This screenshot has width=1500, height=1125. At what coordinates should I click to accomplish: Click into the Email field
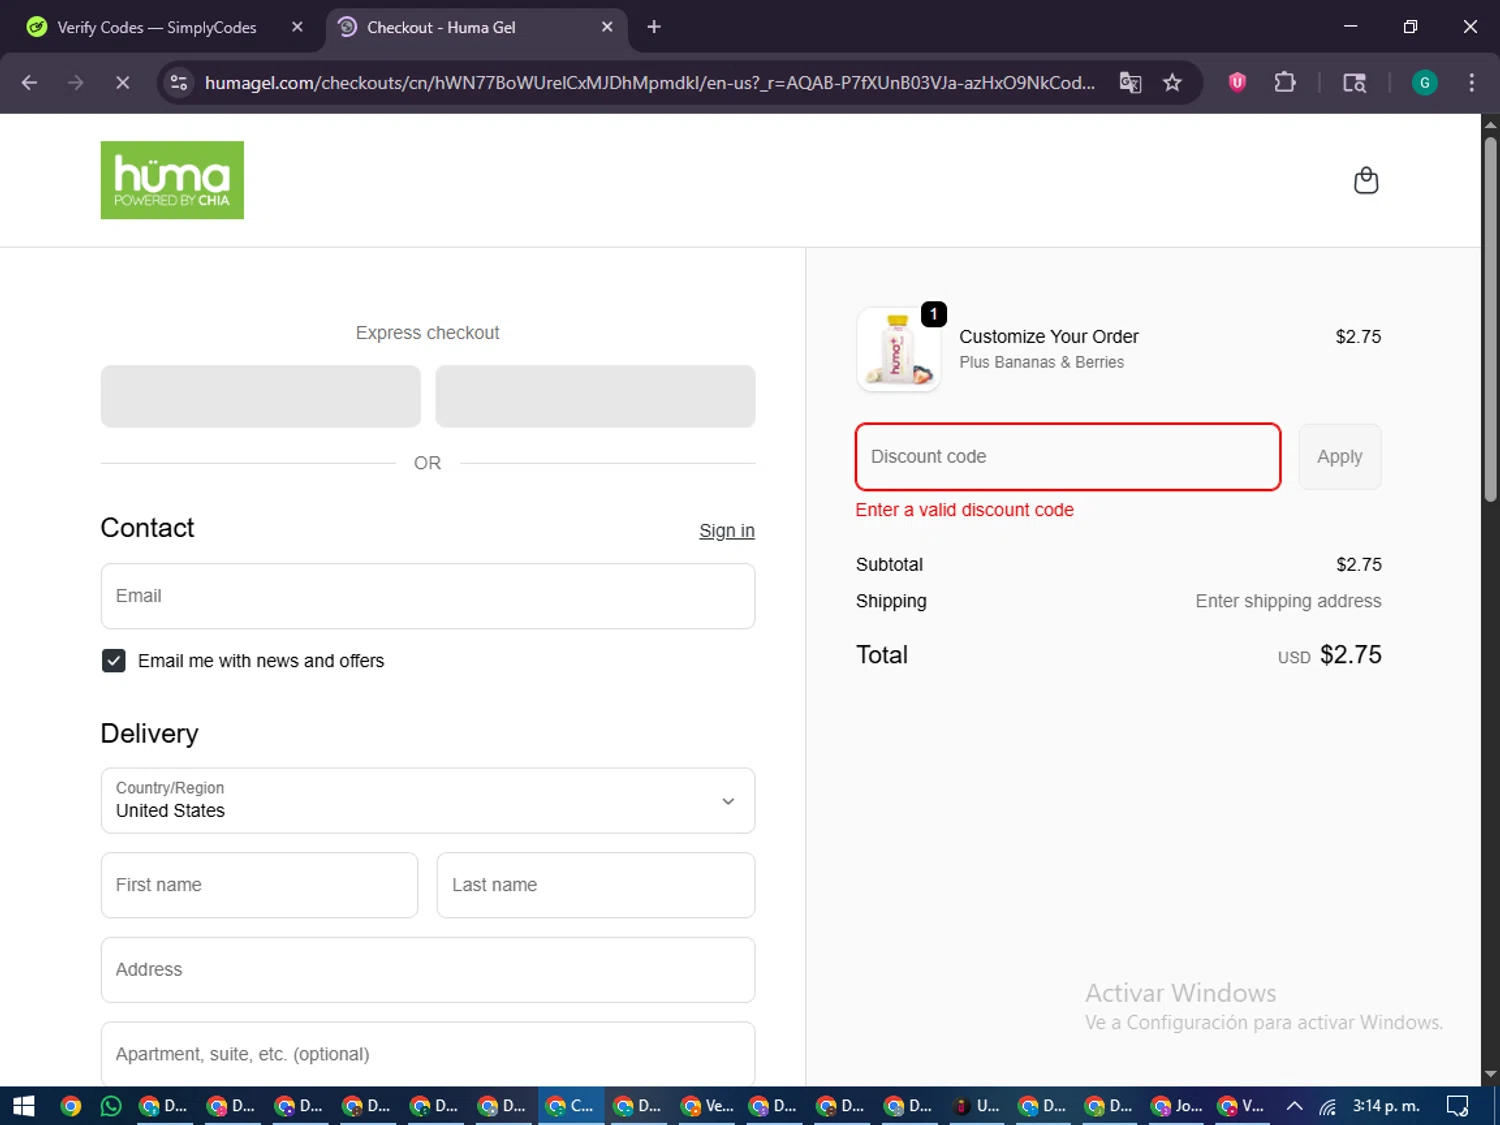click(428, 596)
